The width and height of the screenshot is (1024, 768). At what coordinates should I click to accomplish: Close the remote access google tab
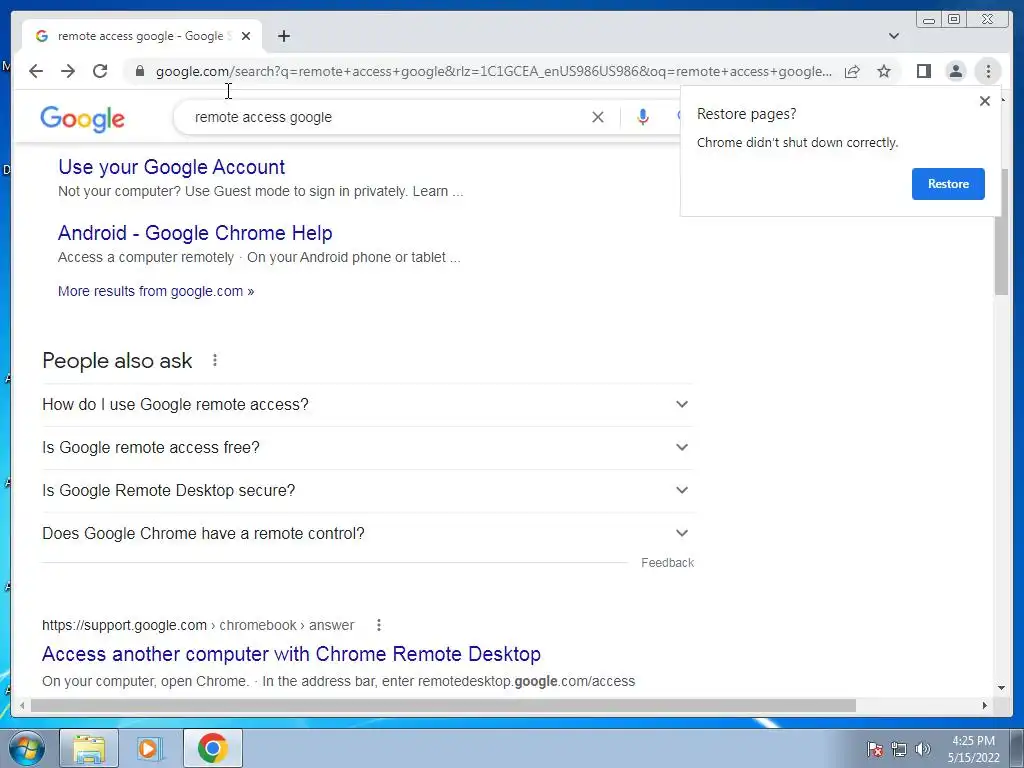point(246,36)
